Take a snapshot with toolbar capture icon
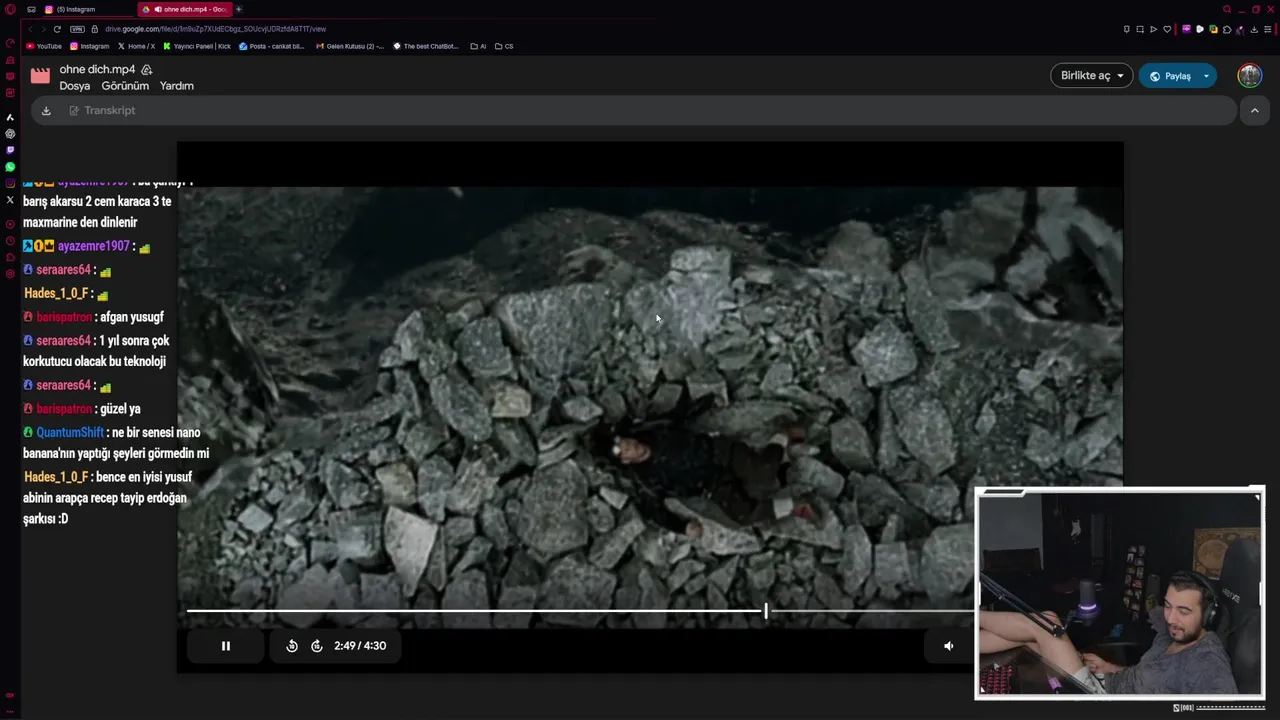Viewport: 1280px width, 720px height. click(x=1140, y=29)
